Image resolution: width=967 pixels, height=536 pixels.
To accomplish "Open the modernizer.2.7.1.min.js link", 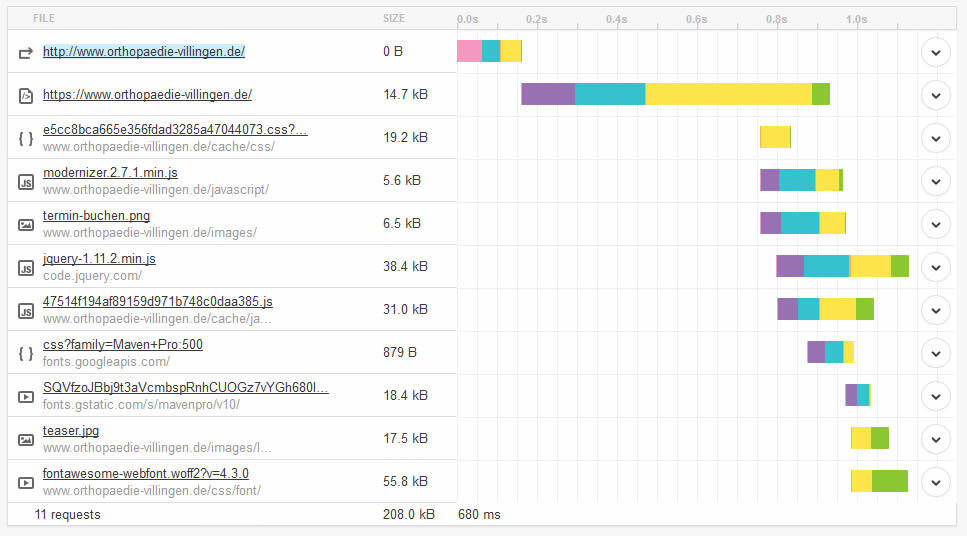I will click(110, 173).
